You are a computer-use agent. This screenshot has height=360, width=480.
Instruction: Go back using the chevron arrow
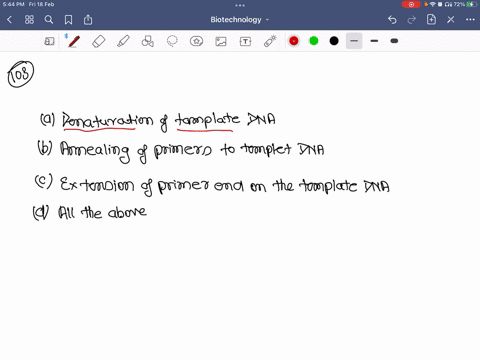9,20
